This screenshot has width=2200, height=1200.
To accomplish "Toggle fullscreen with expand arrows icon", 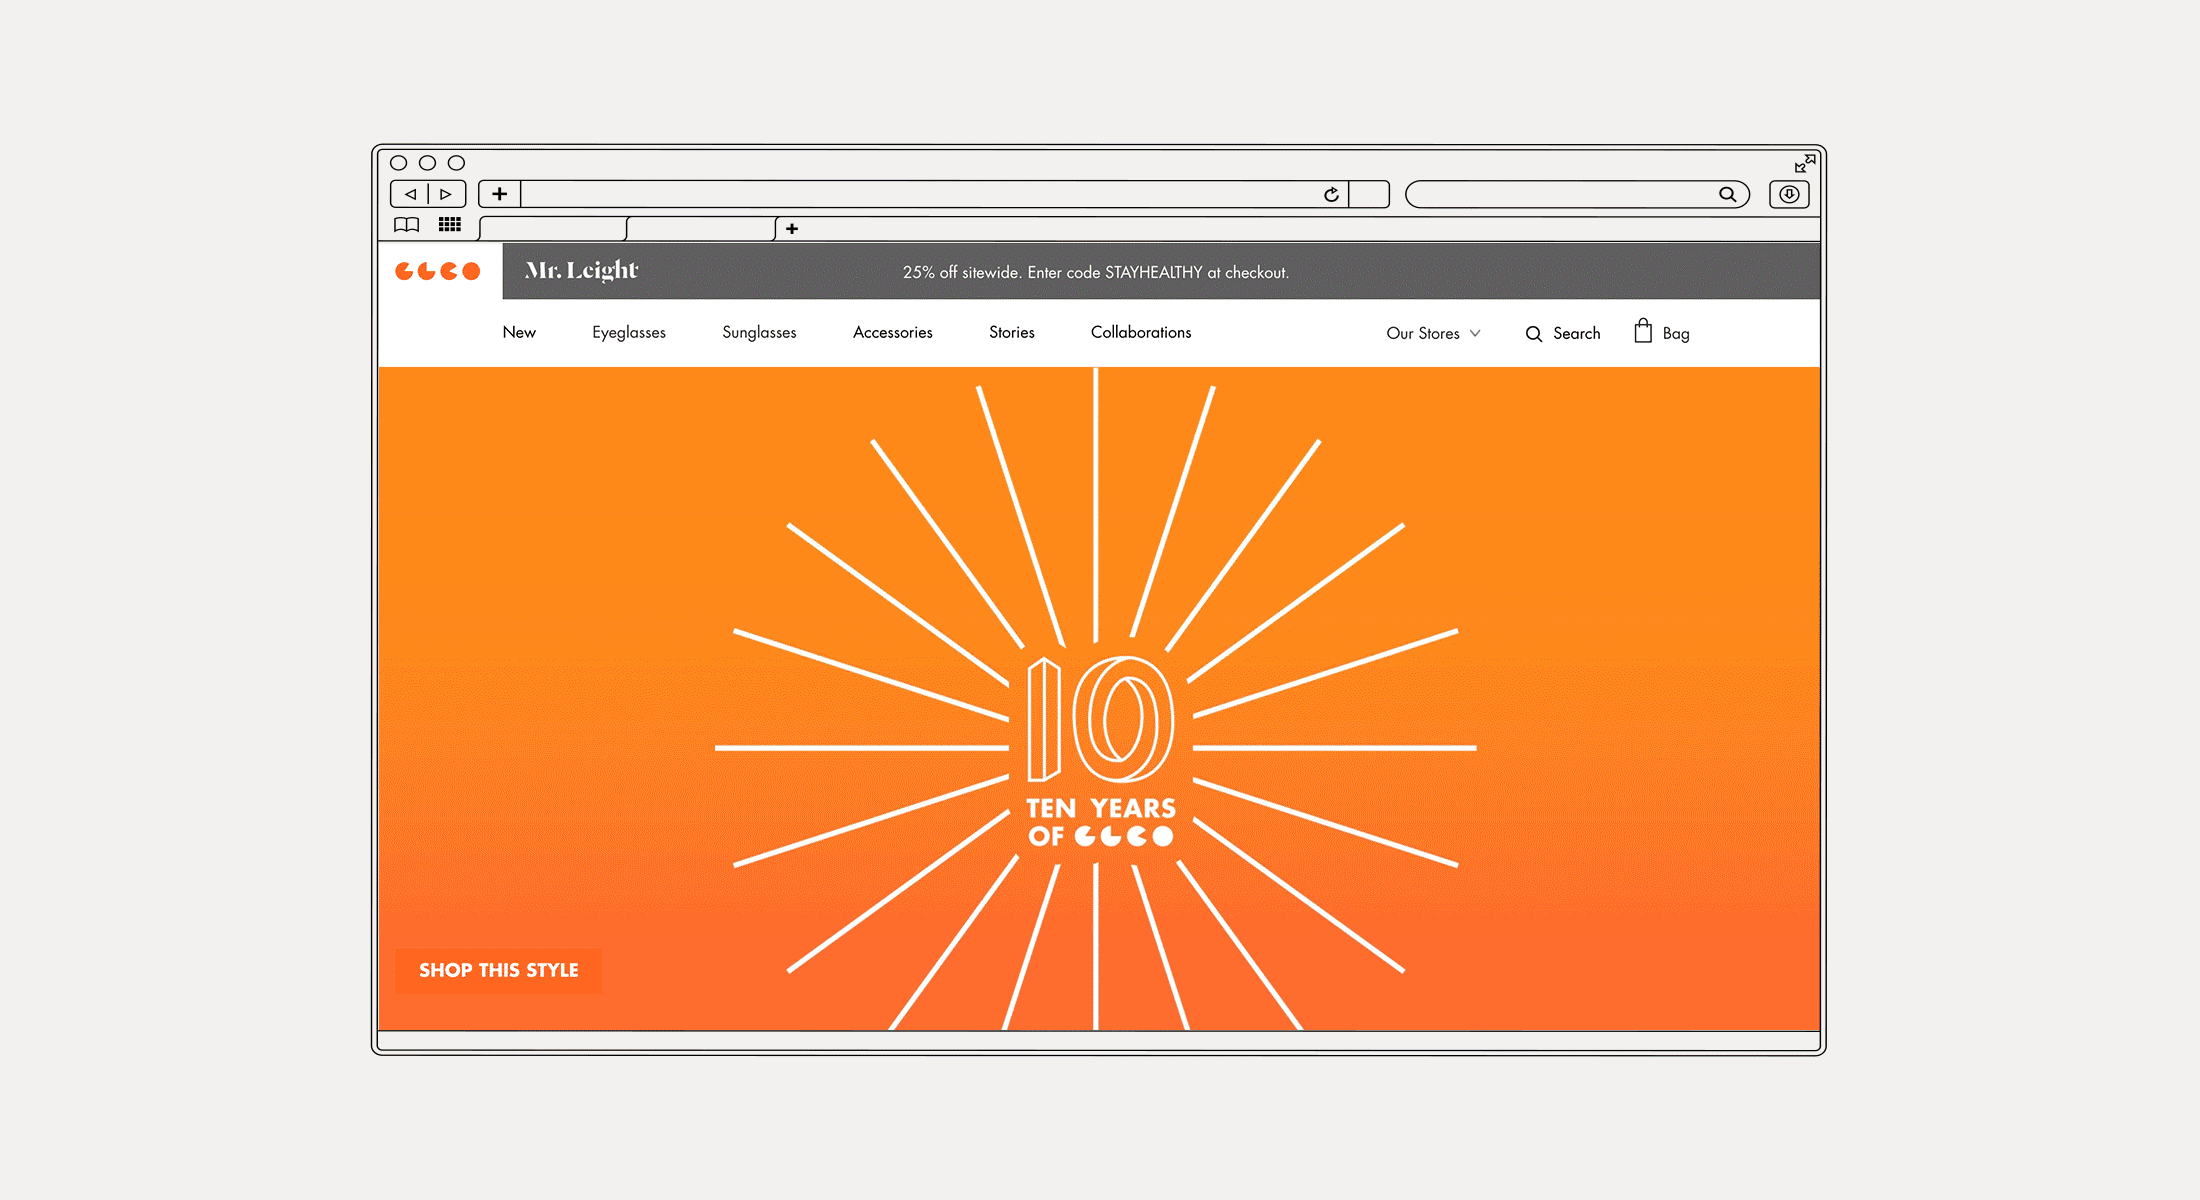I will (1805, 163).
